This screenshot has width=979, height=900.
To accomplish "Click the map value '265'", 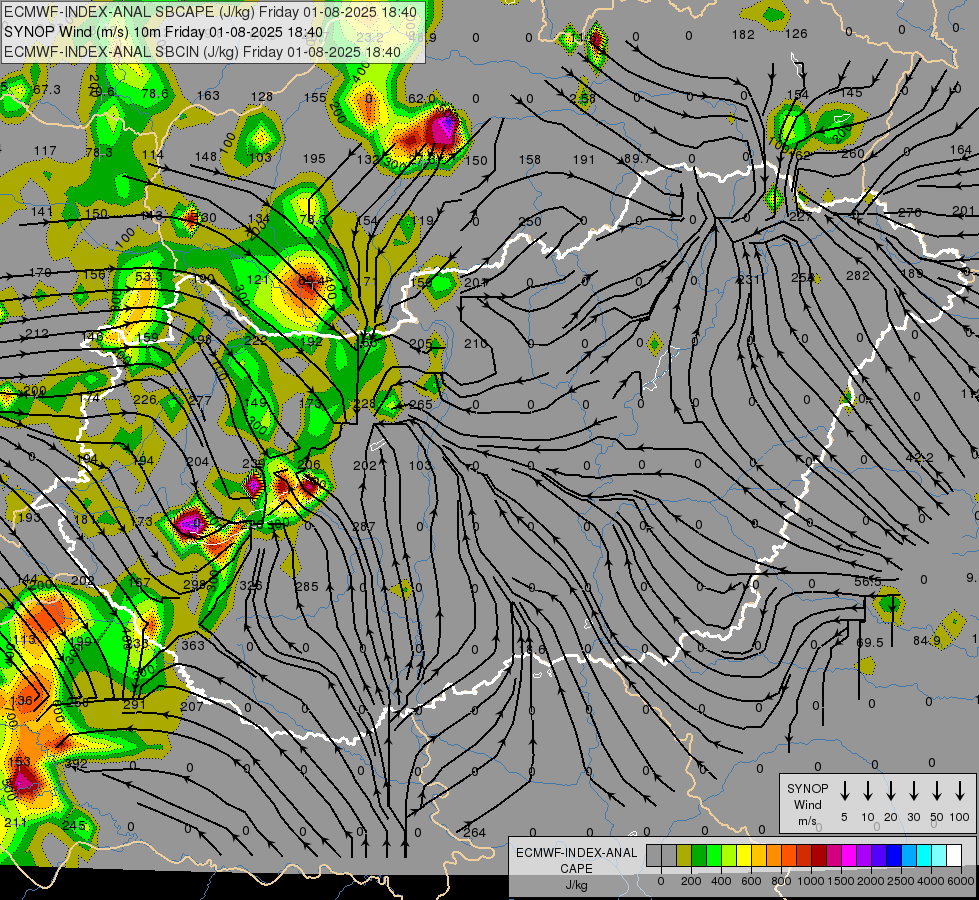I will pyautogui.click(x=421, y=404).
